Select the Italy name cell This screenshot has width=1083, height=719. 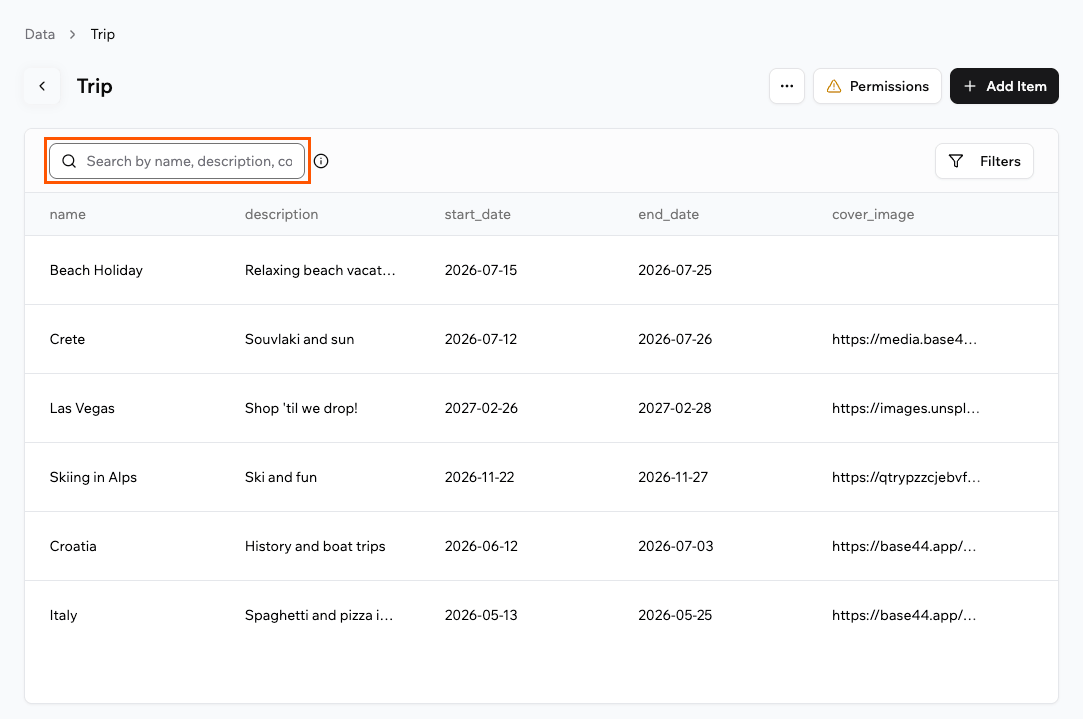coord(63,615)
